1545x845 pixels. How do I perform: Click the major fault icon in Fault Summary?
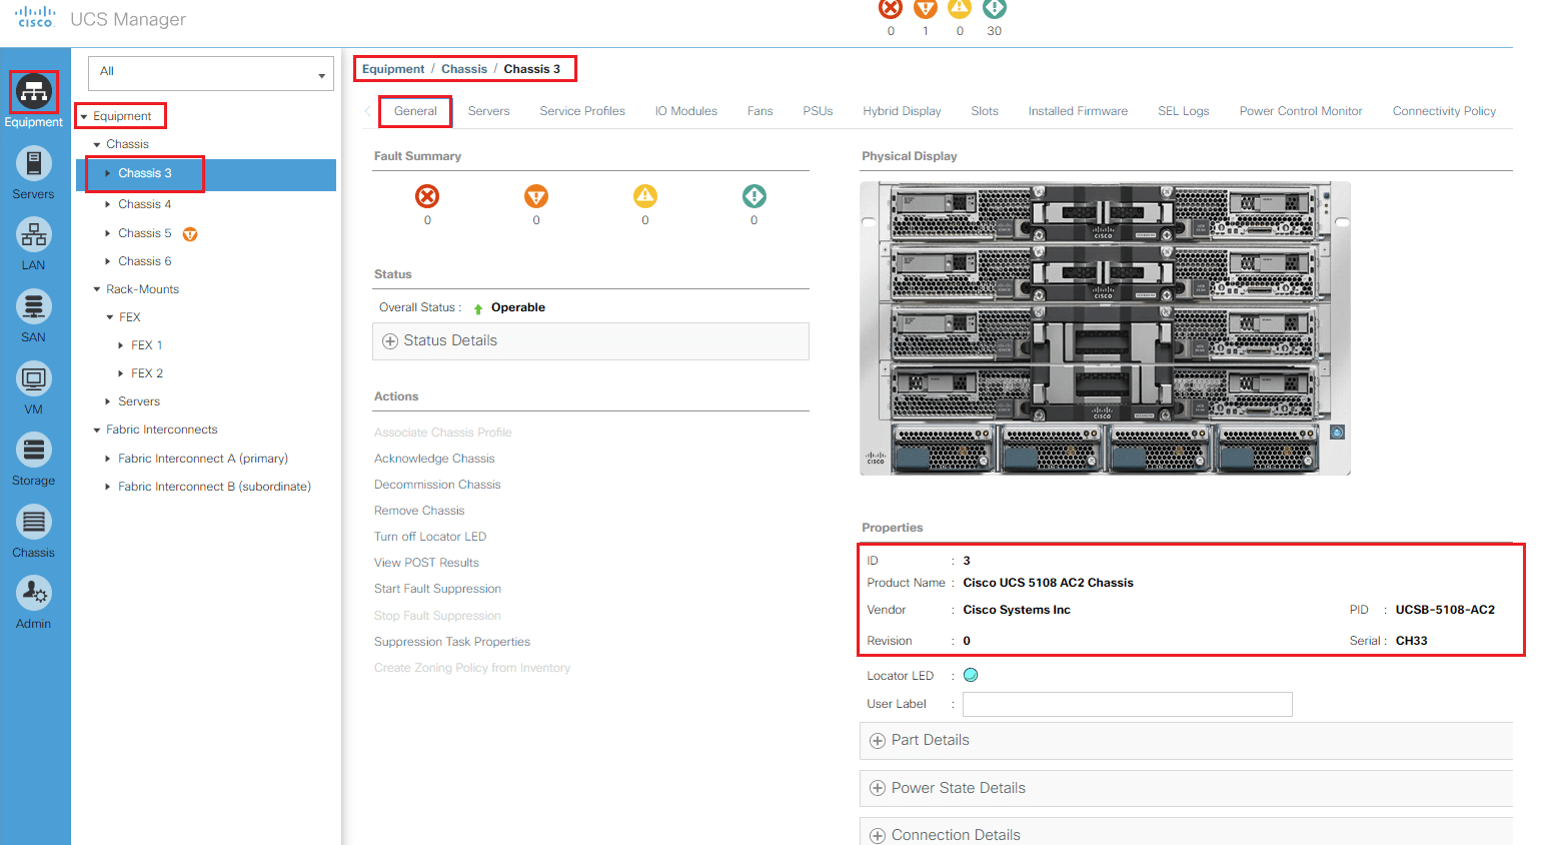pyautogui.click(x=536, y=196)
